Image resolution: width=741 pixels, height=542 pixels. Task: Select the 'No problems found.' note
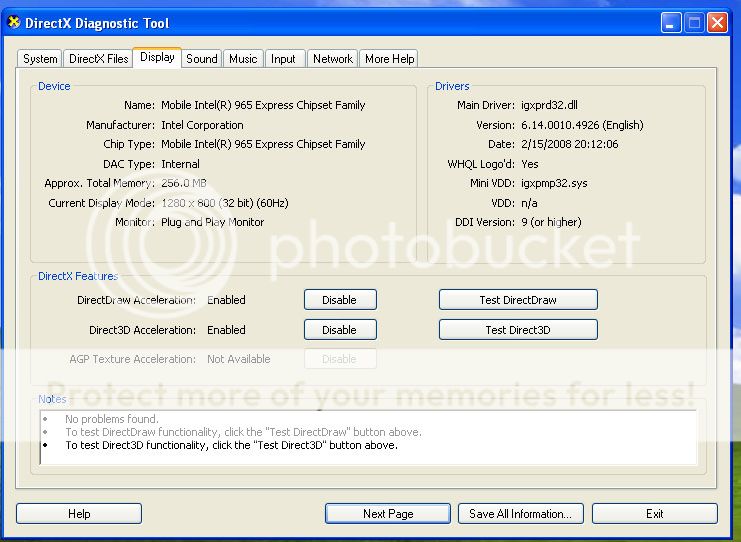pyautogui.click(x=112, y=419)
